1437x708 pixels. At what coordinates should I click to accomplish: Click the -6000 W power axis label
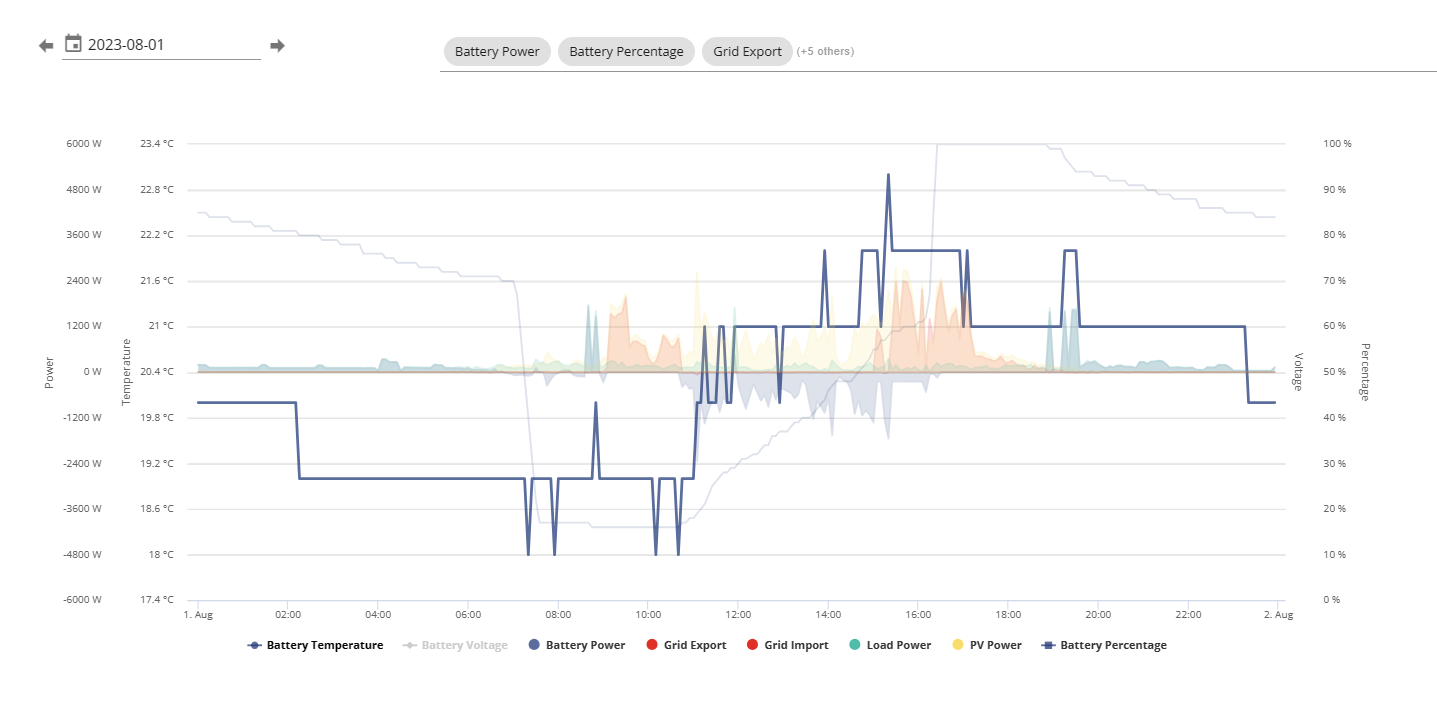(82, 600)
